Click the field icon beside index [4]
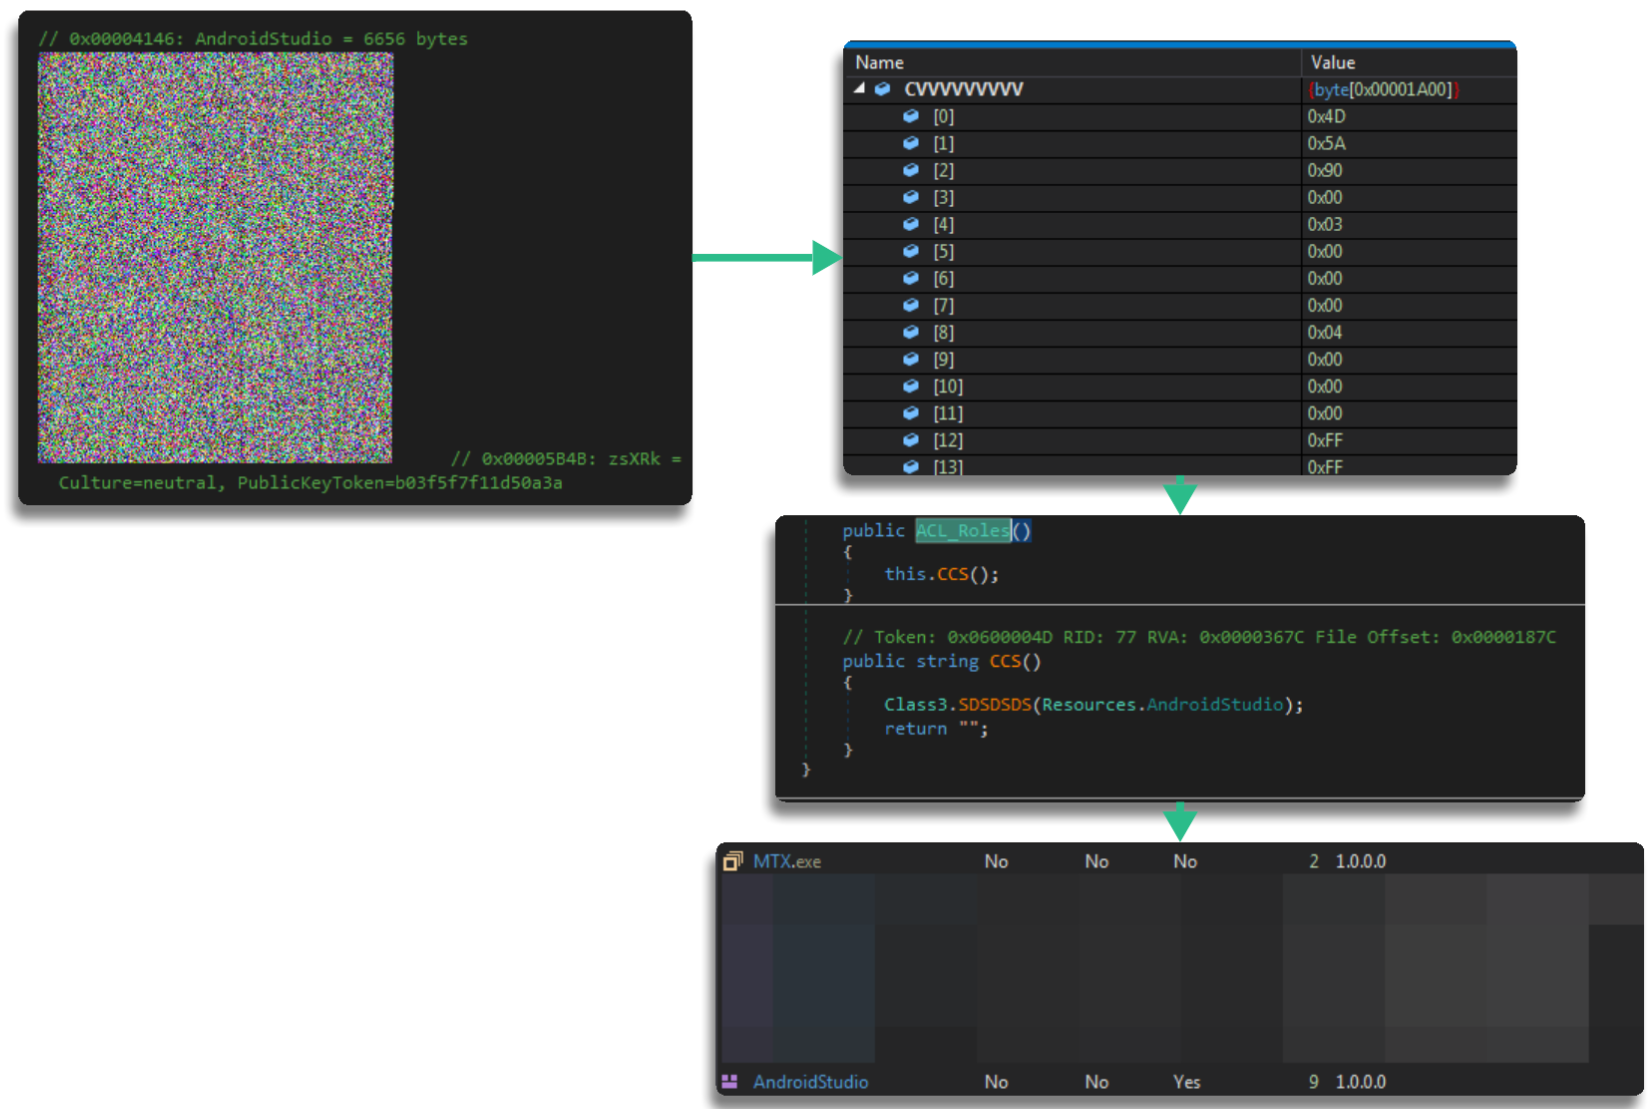Image resolution: width=1652 pixels, height=1109 pixels. coord(911,224)
